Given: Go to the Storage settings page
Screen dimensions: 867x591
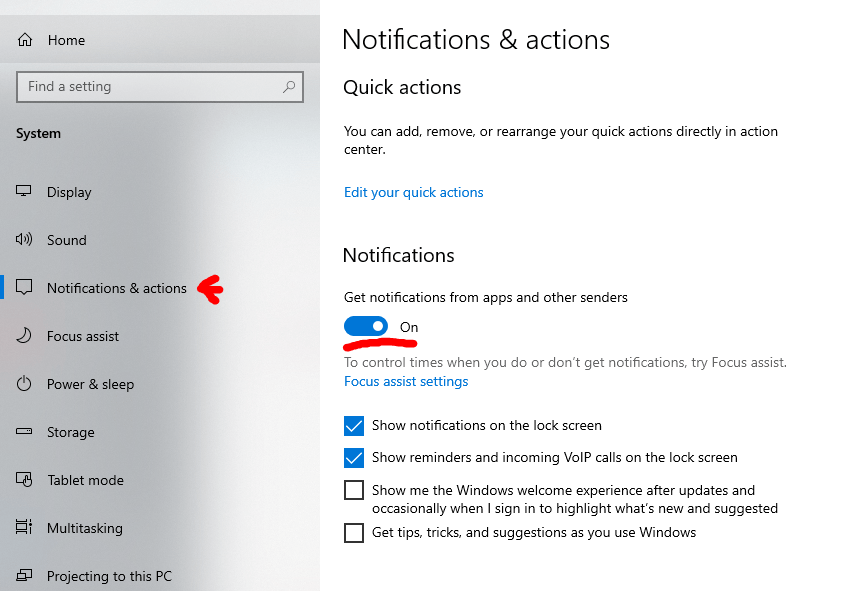Looking at the screenshot, I should 70,432.
